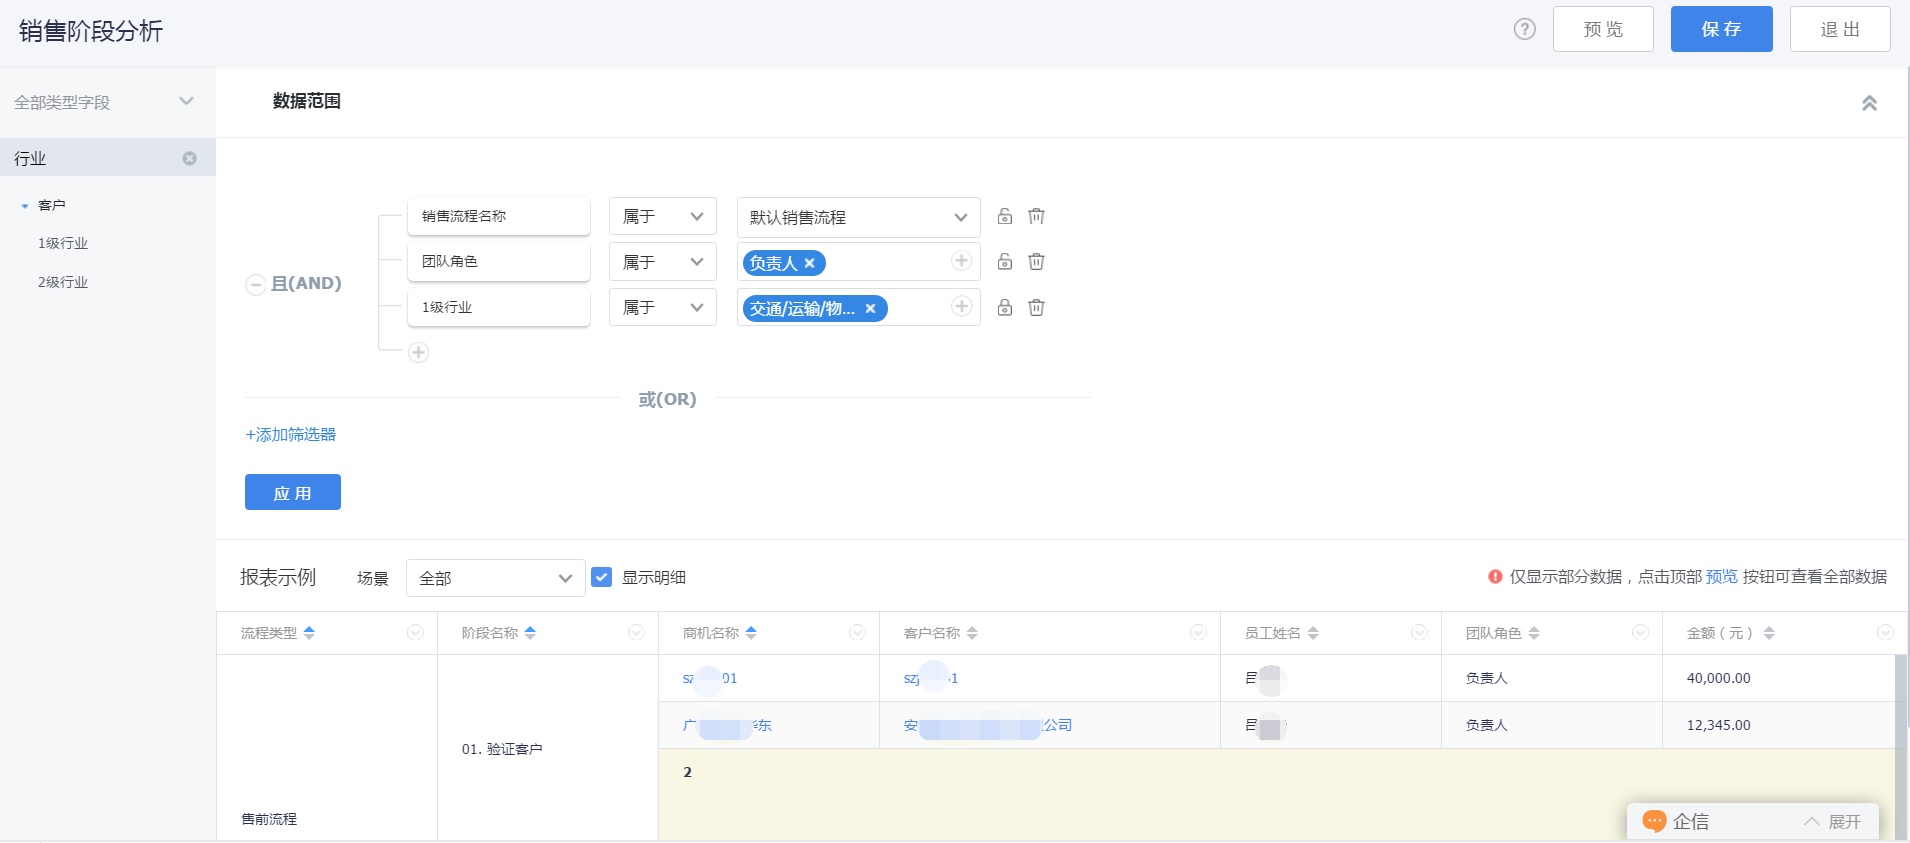This screenshot has height=843, width=1910.
Task: Sort by 商机名称 column
Action: click(x=751, y=633)
